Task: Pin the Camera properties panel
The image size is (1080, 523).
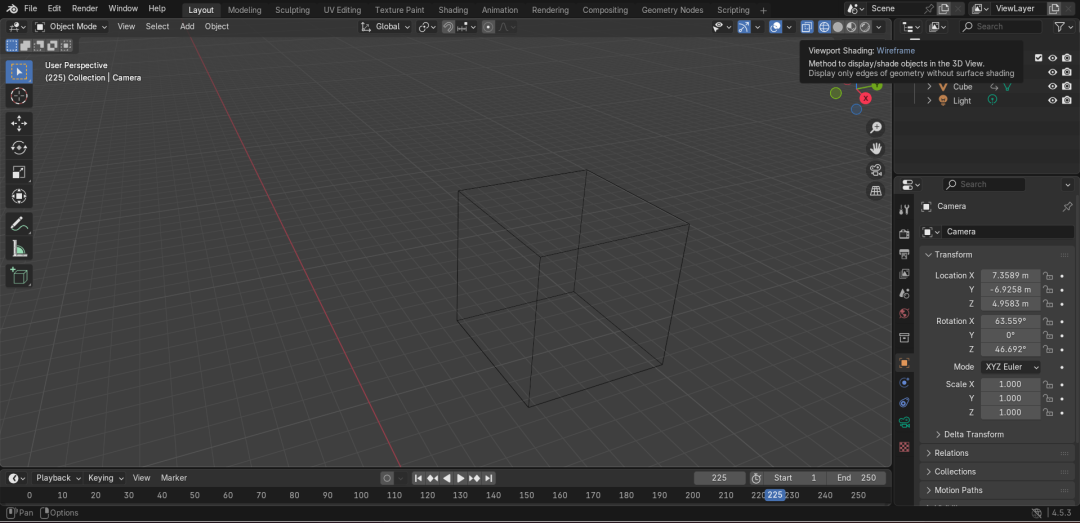Action: click(1067, 206)
